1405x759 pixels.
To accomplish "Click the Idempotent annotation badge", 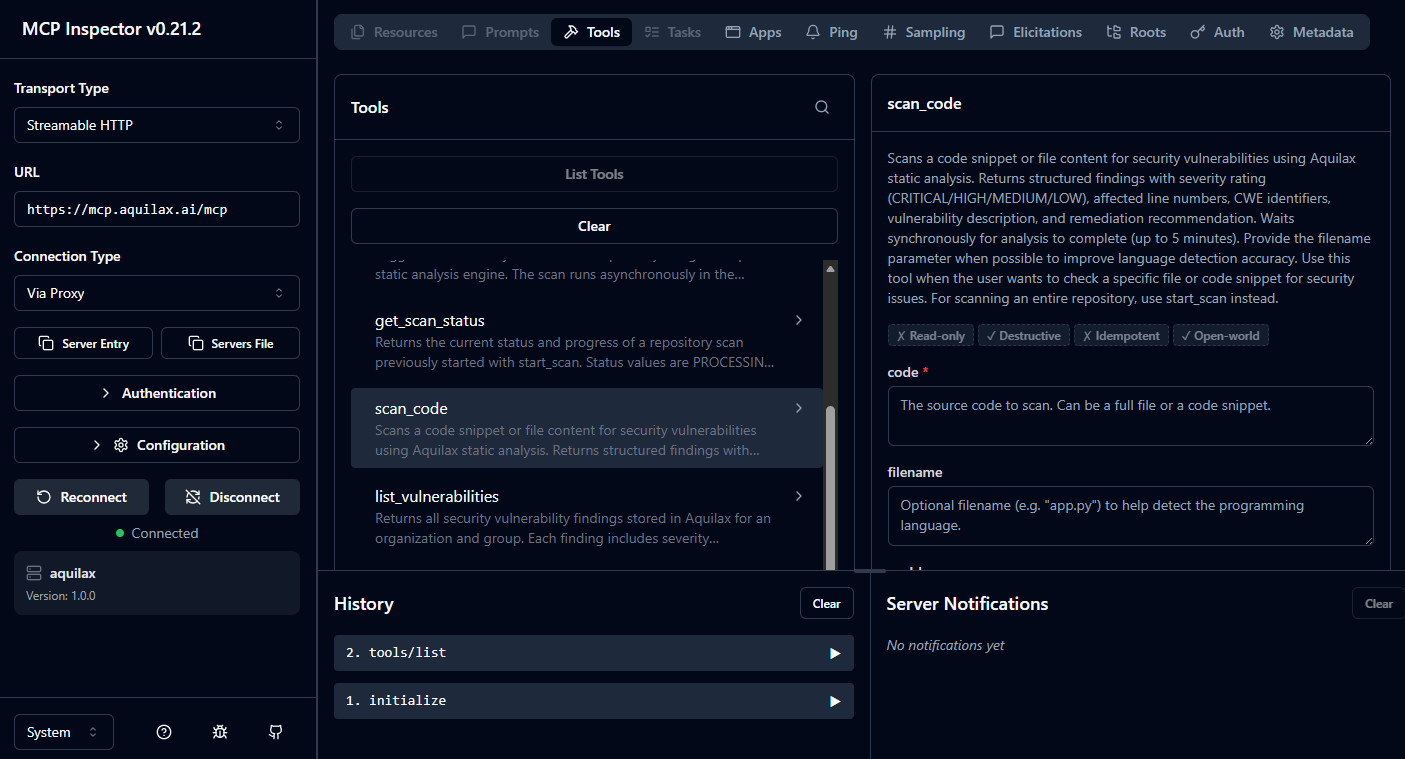I will 1121,336.
